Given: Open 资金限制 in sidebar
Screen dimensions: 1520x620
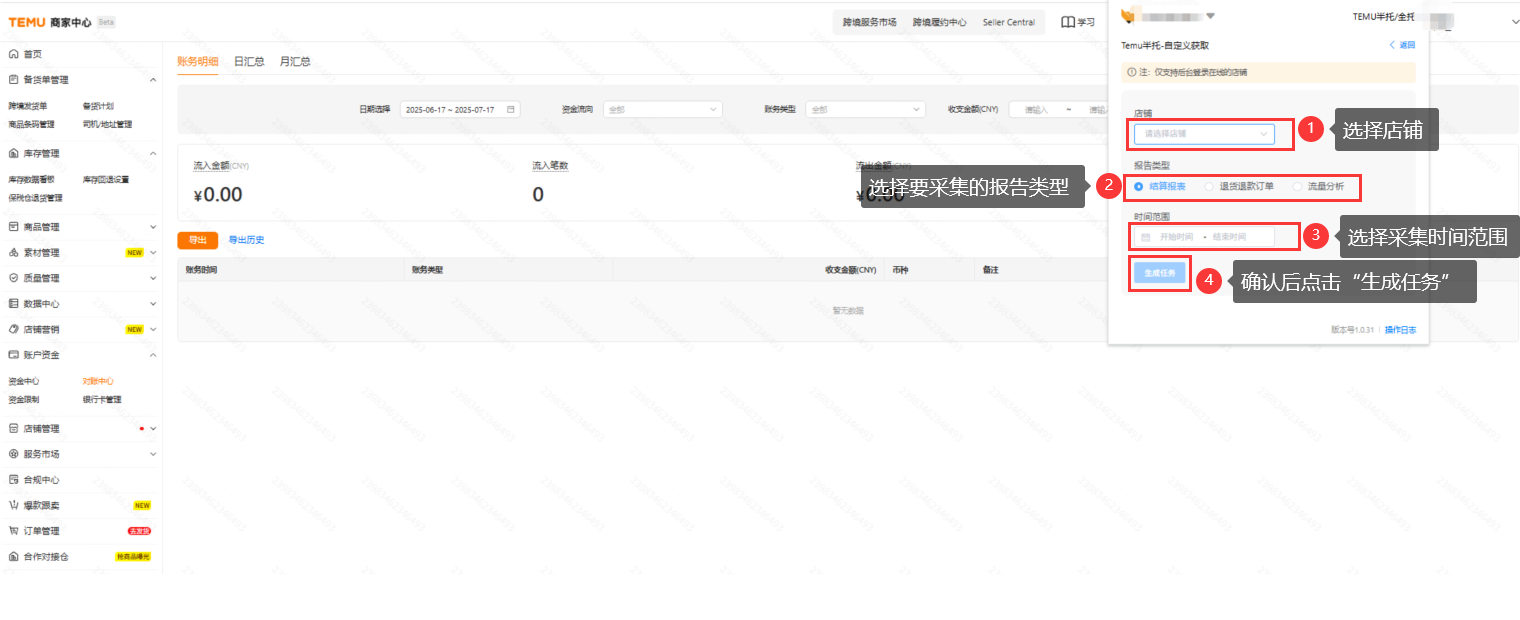Looking at the screenshot, I should pos(24,399).
